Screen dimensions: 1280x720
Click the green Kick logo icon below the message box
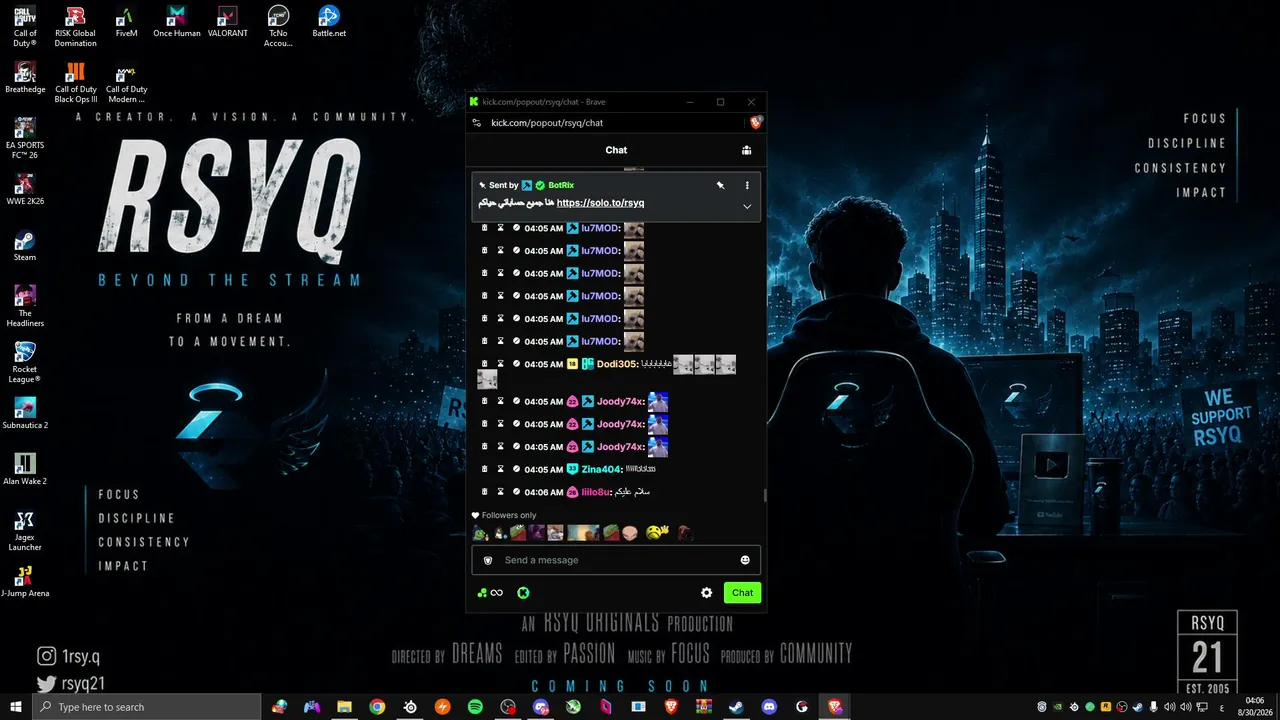(523, 593)
